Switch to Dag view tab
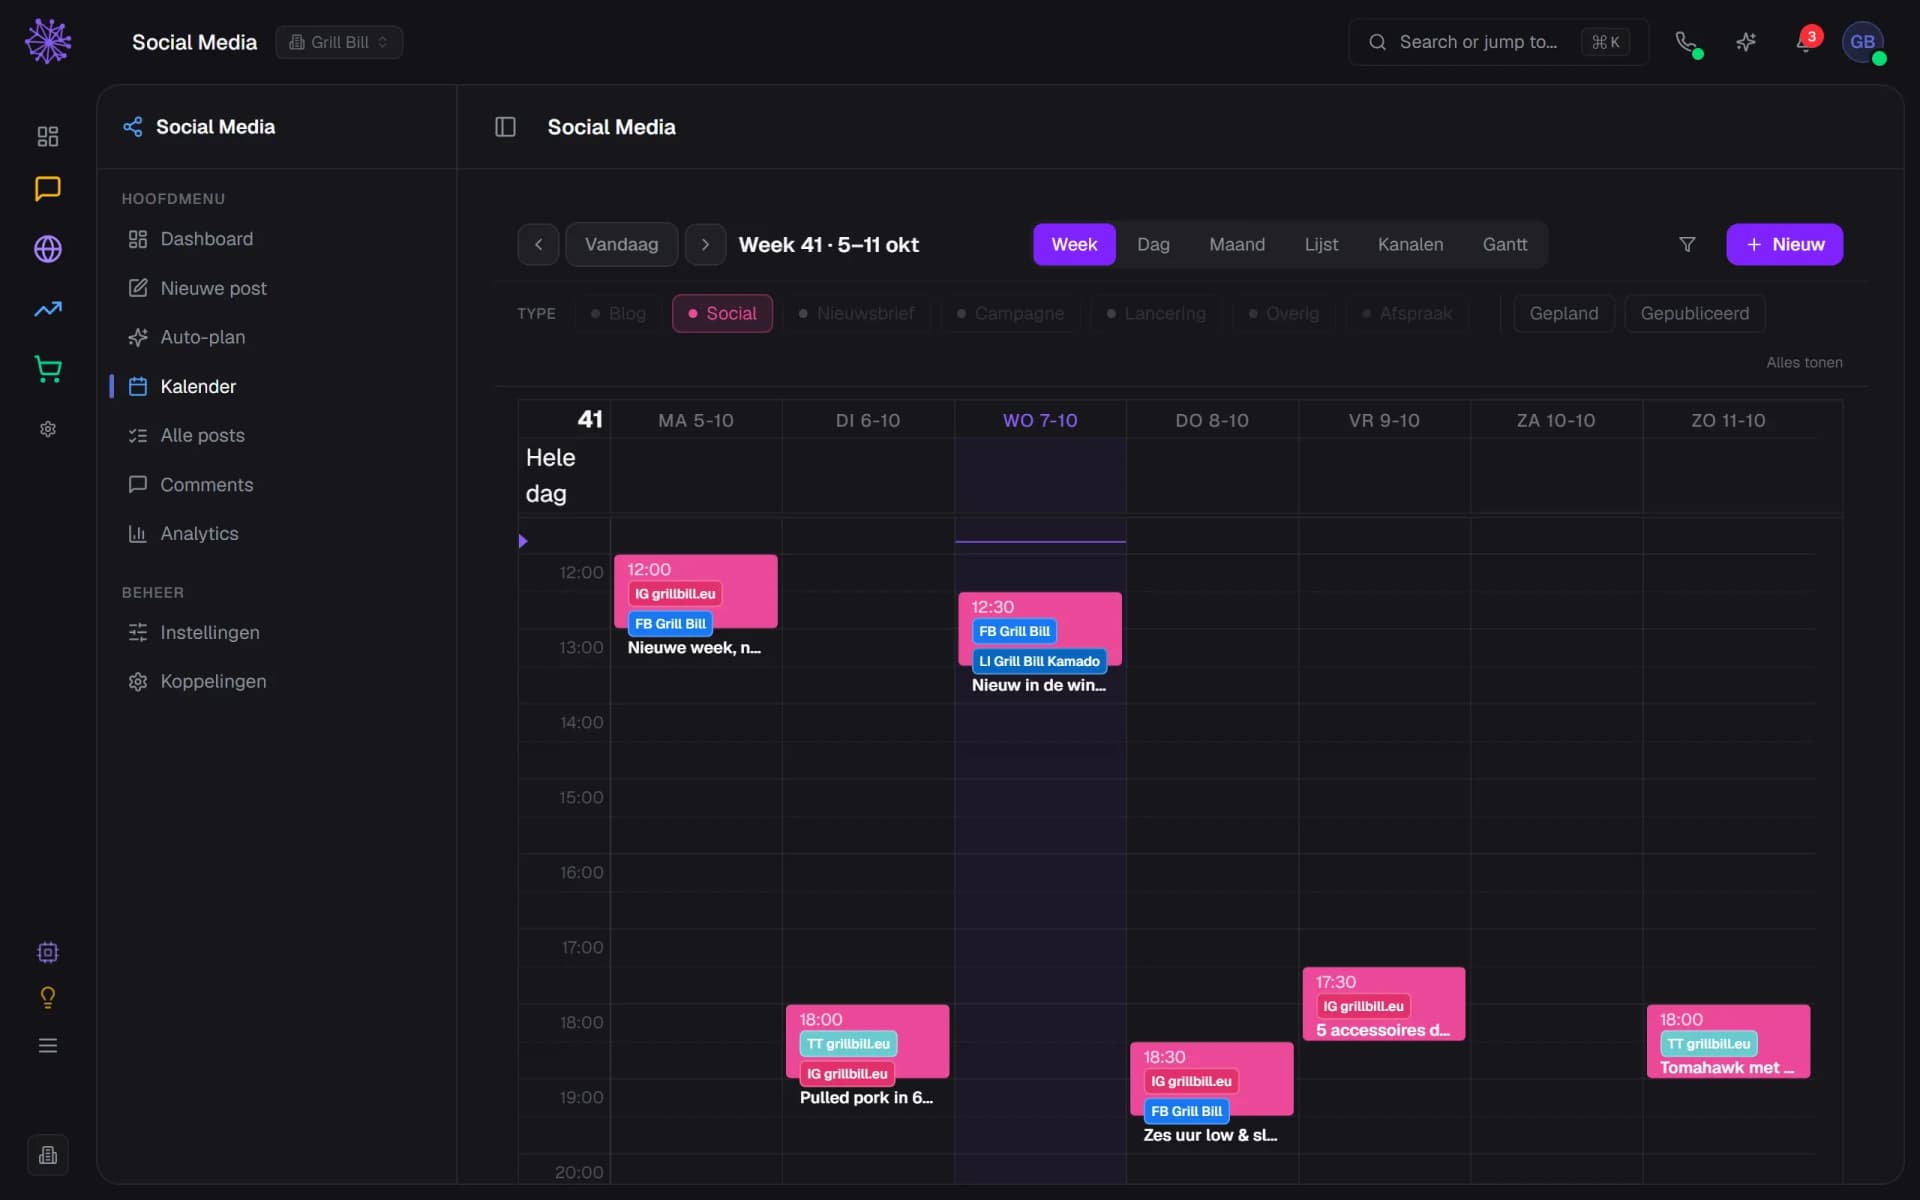 coord(1153,244)
